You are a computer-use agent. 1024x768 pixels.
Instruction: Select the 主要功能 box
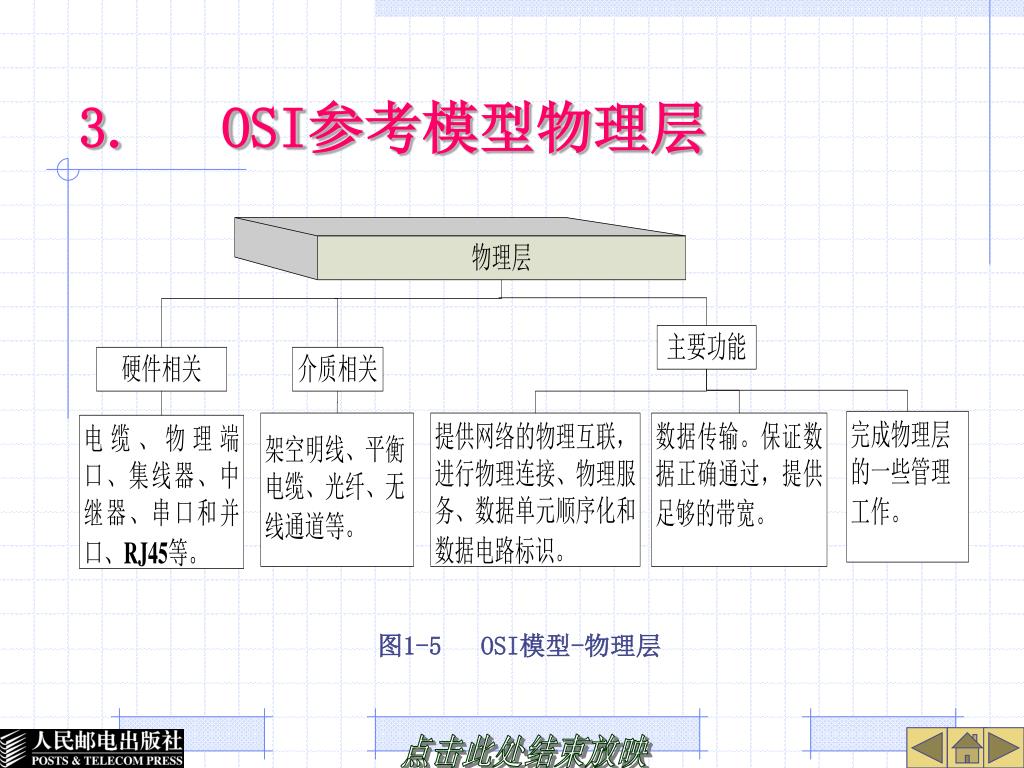pyautogui.click(x=706, y=347)
